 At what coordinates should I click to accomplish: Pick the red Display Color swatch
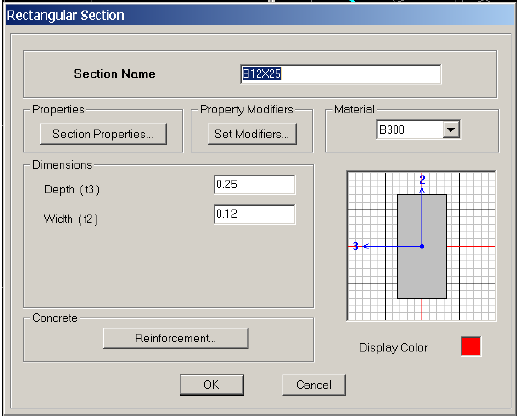pos(471,346)
